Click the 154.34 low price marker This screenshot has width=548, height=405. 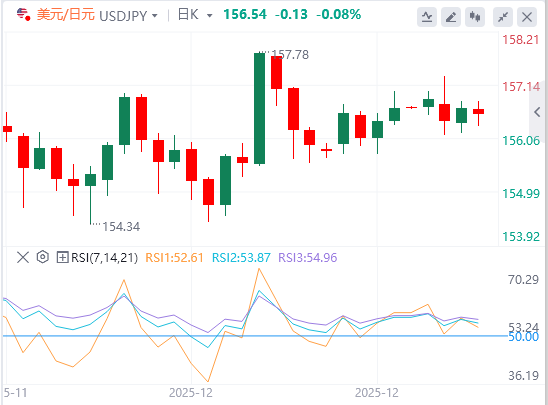tap(121, 227)
